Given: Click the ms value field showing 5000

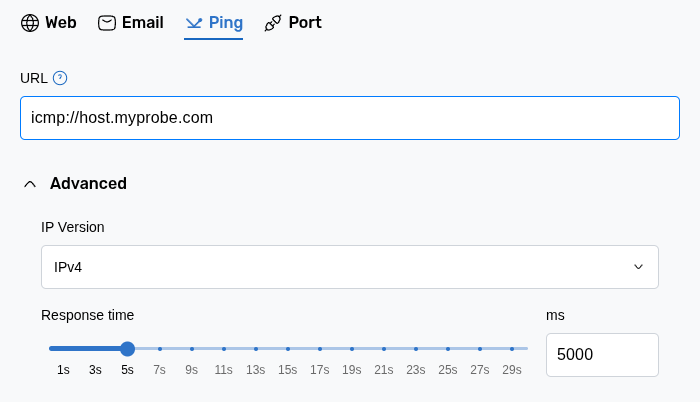Looking at the screenshot, I should (x=601, y=355).
